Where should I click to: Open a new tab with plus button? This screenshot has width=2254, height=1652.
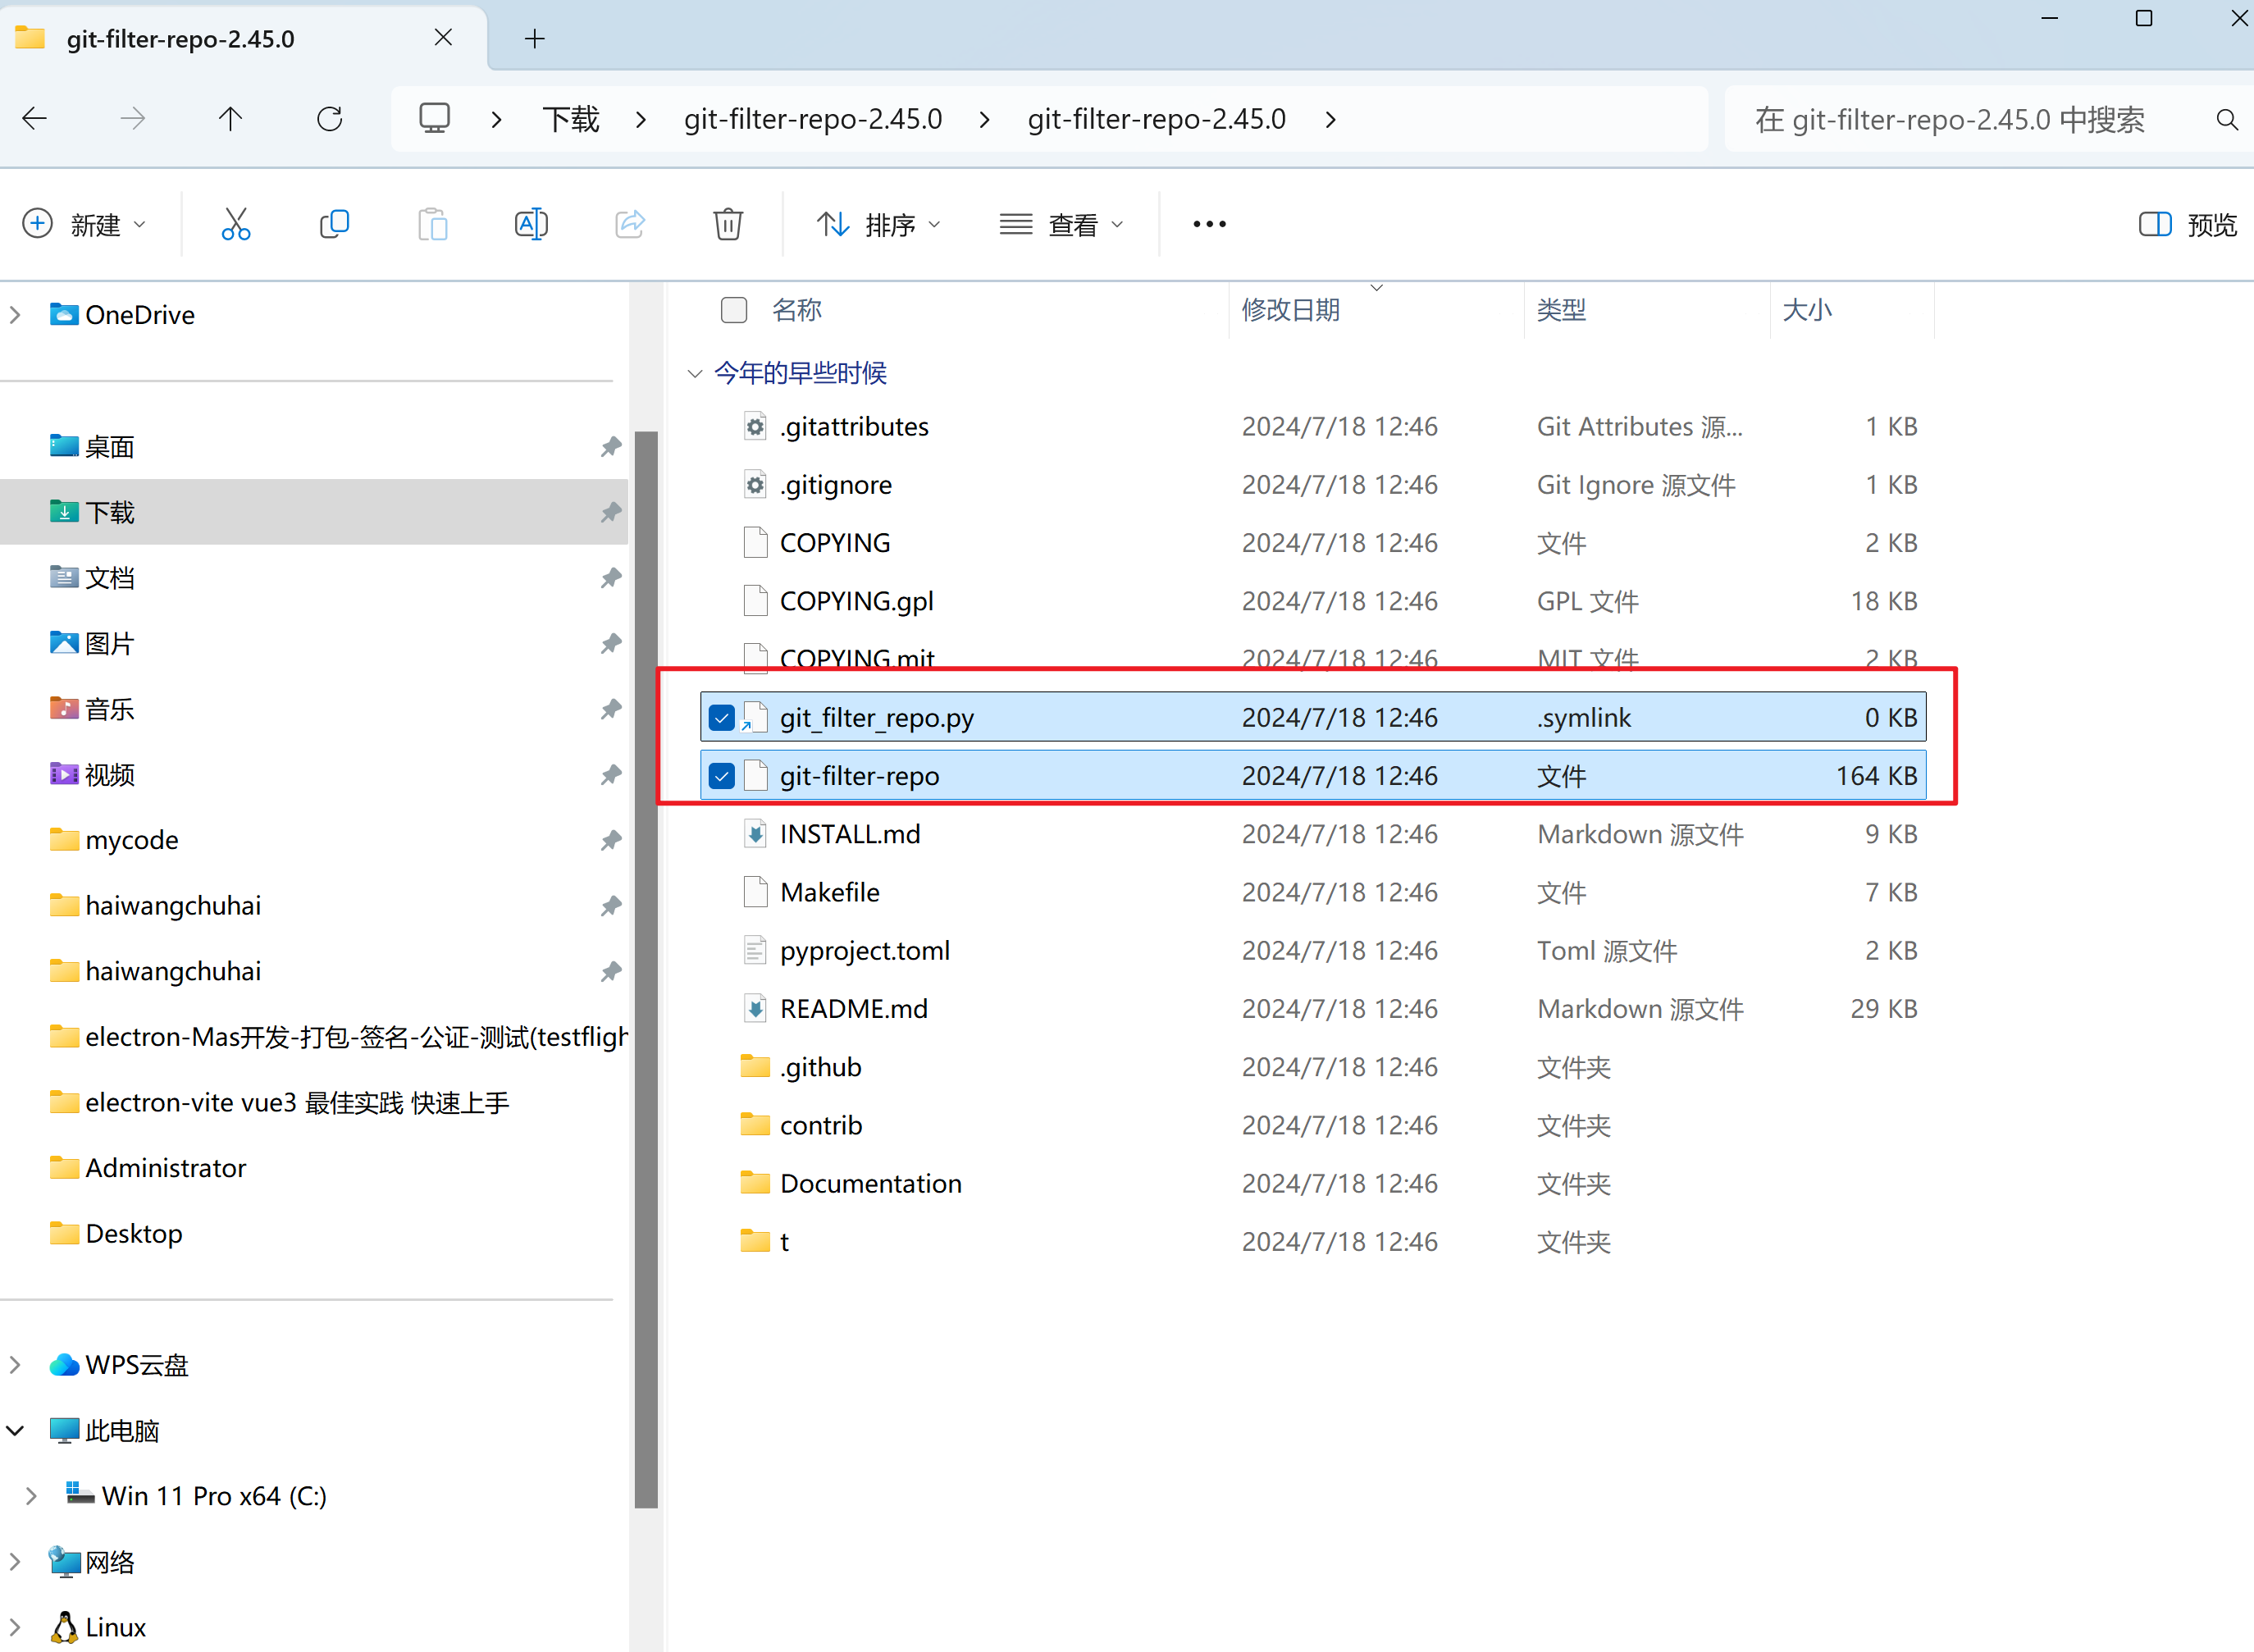(x=535, y=39)
